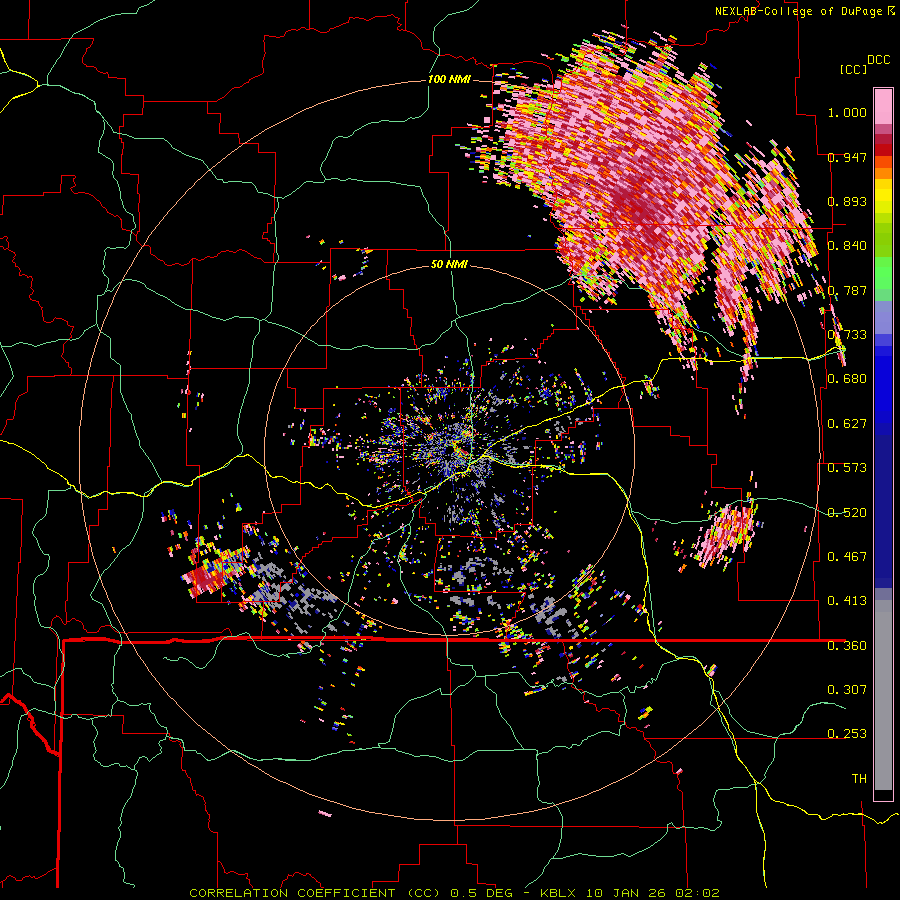900x900 pixels.
Task: Click the 0.253 legend value
Action: 847,734
